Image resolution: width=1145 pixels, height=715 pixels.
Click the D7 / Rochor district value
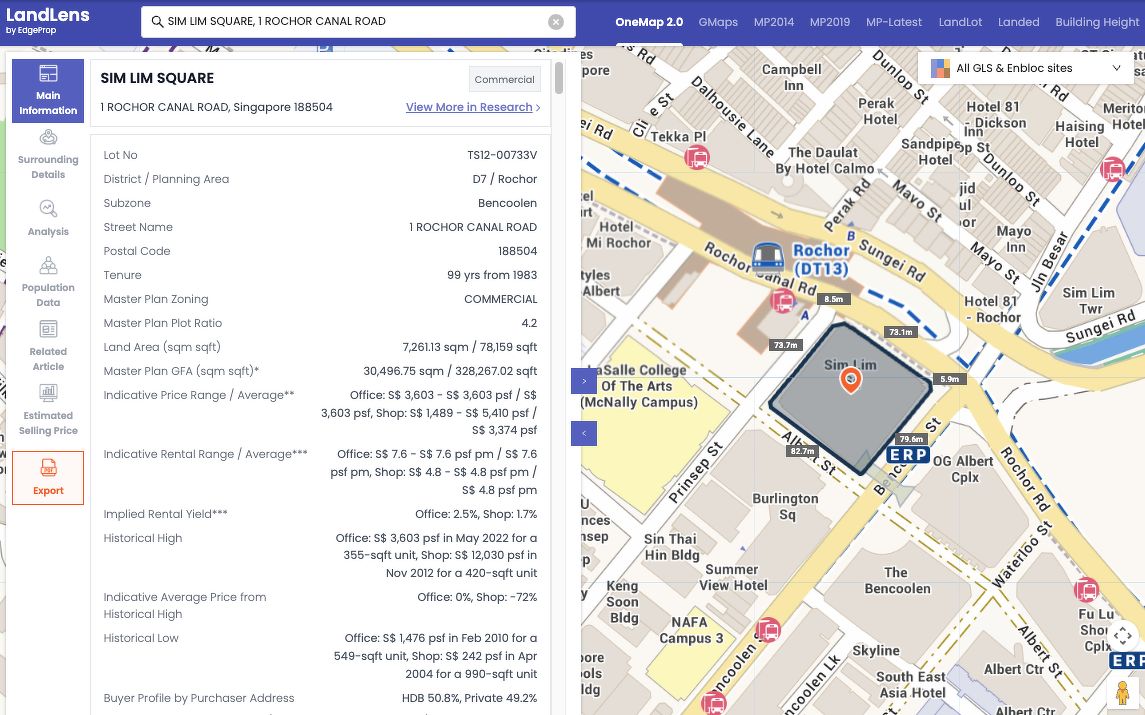point(505,179)
